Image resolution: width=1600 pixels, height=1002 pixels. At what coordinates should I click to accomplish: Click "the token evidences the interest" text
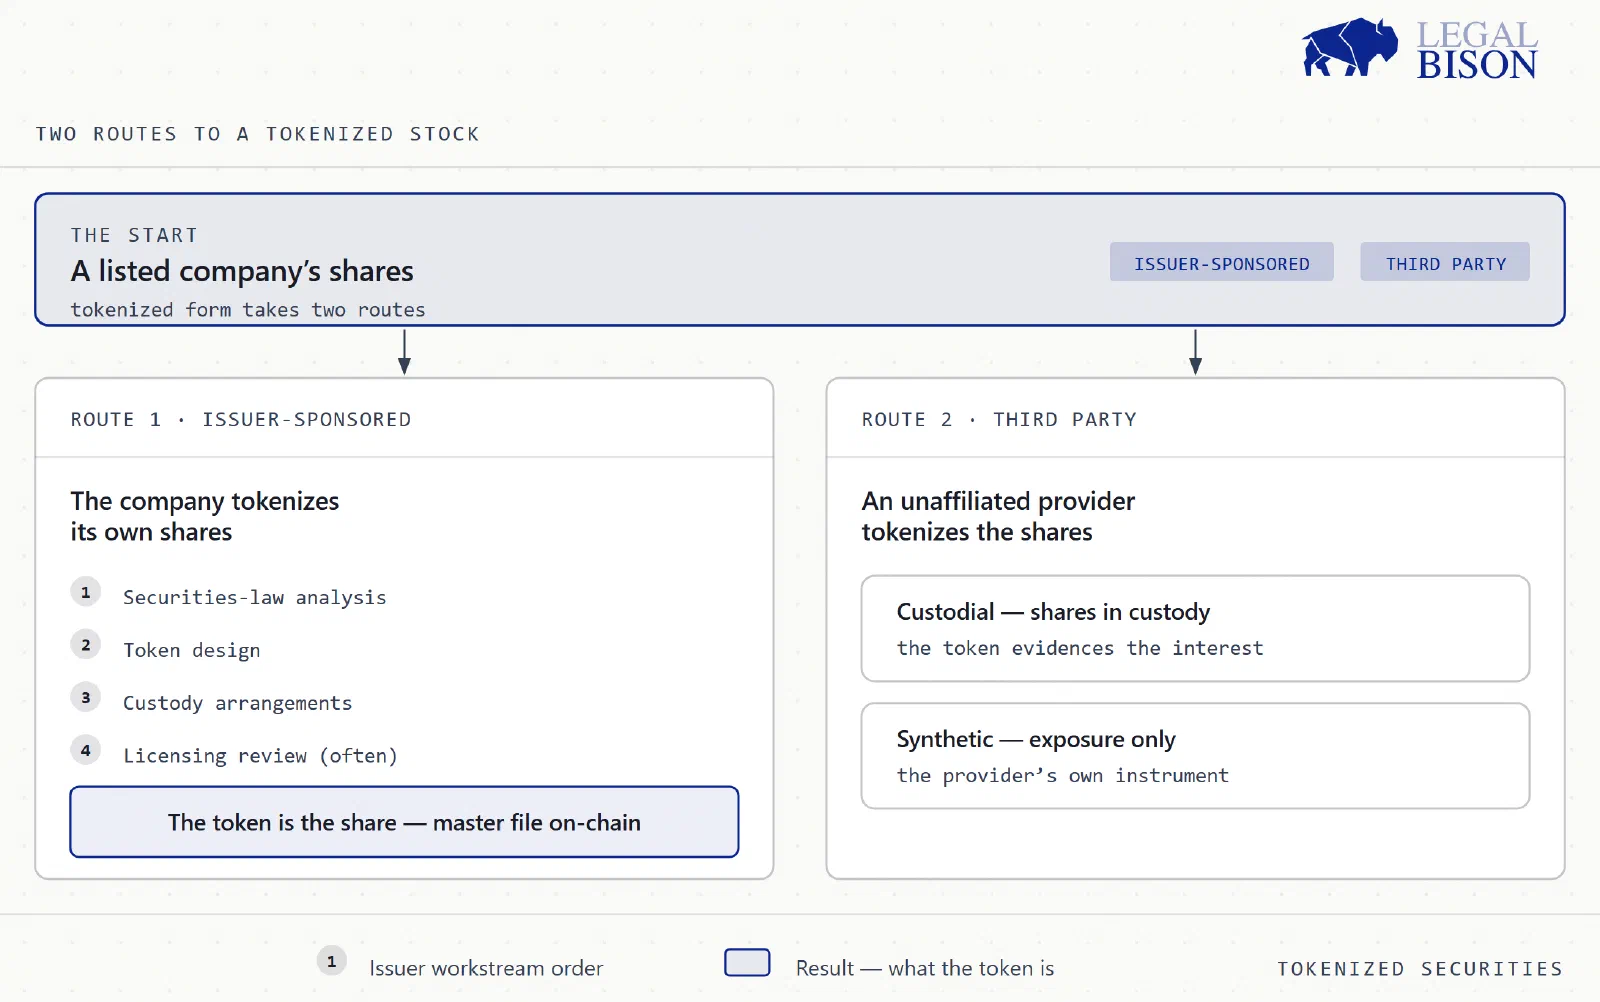(1080, 648)
